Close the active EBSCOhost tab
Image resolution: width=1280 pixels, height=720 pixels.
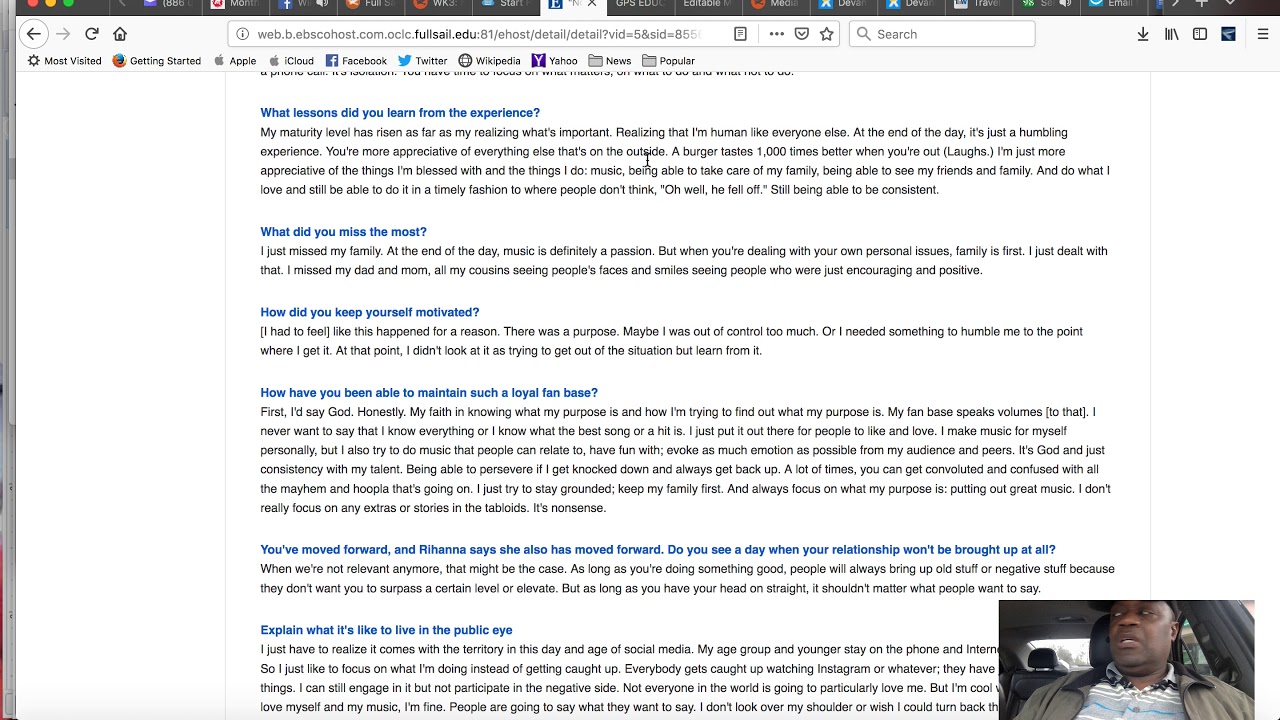tap(591, 4)
